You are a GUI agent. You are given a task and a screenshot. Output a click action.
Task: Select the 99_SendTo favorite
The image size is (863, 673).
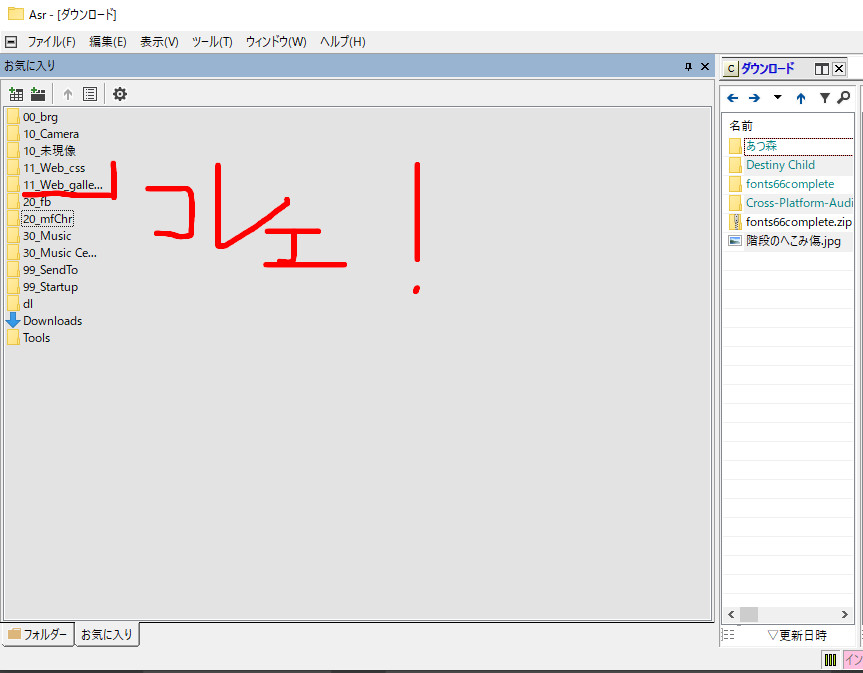(50, 270)
